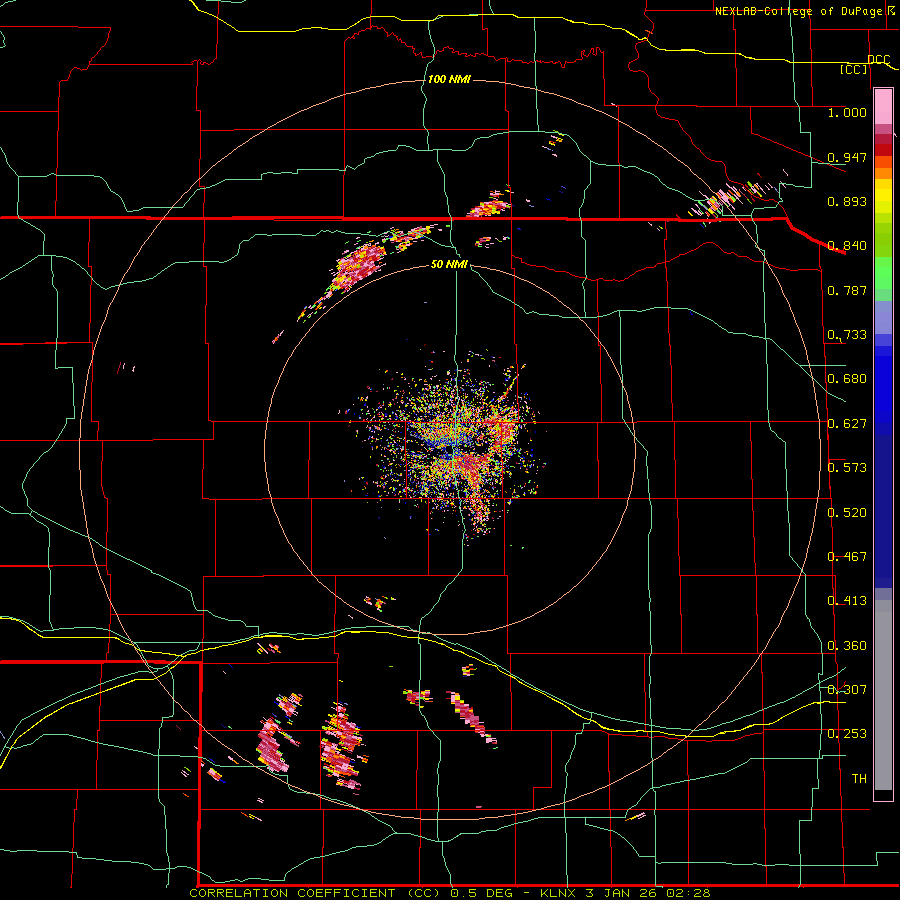
Task: Click the 0.893 value on the color scale
Action: pos(847,201)
